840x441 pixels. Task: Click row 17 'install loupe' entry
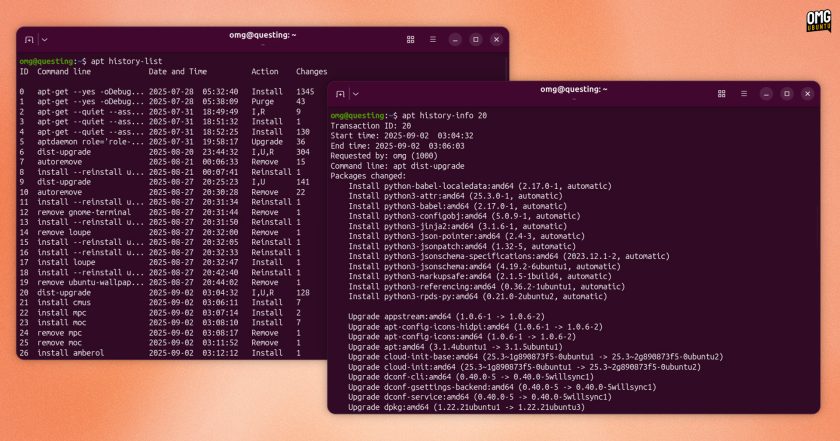pyautogui.click(x=66, y=263)
